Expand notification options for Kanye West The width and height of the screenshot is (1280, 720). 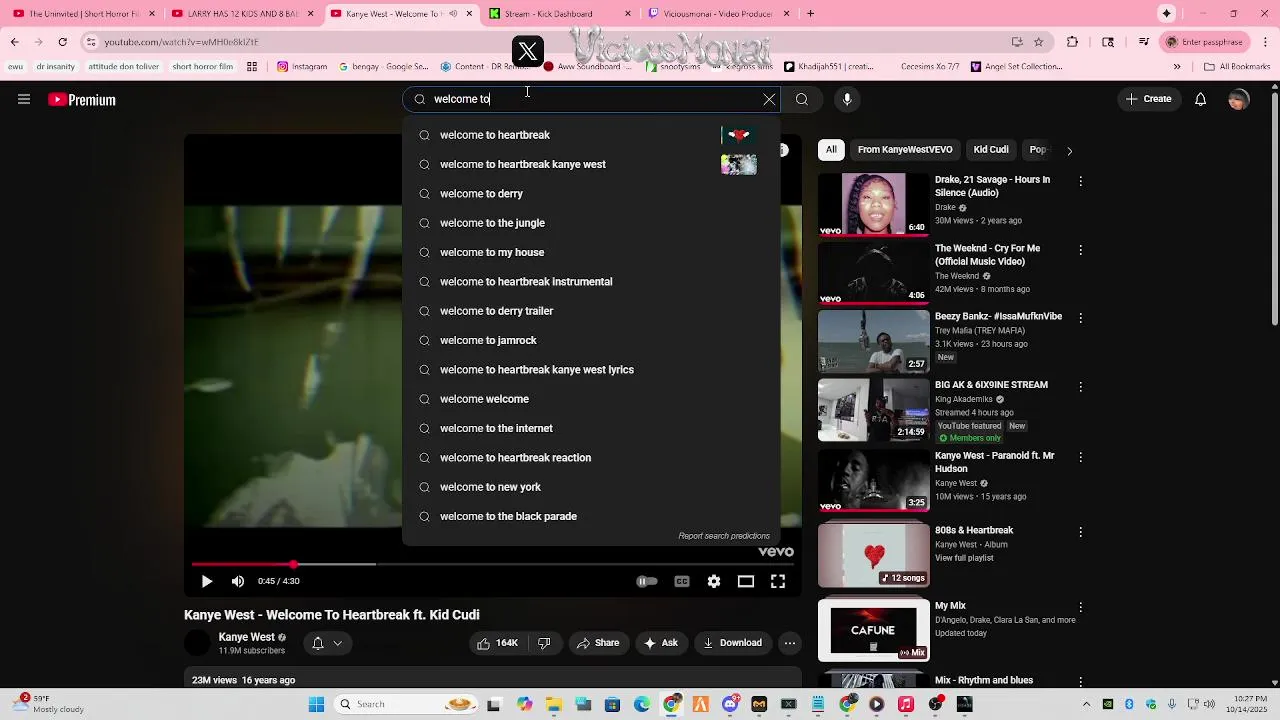tap(327, 643)
